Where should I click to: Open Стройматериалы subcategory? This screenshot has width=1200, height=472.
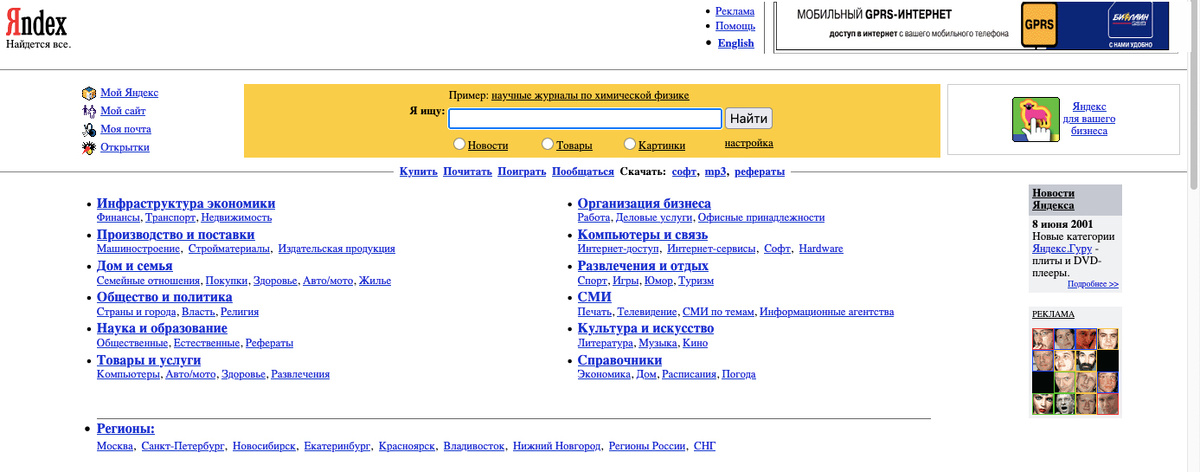point(230,248)
